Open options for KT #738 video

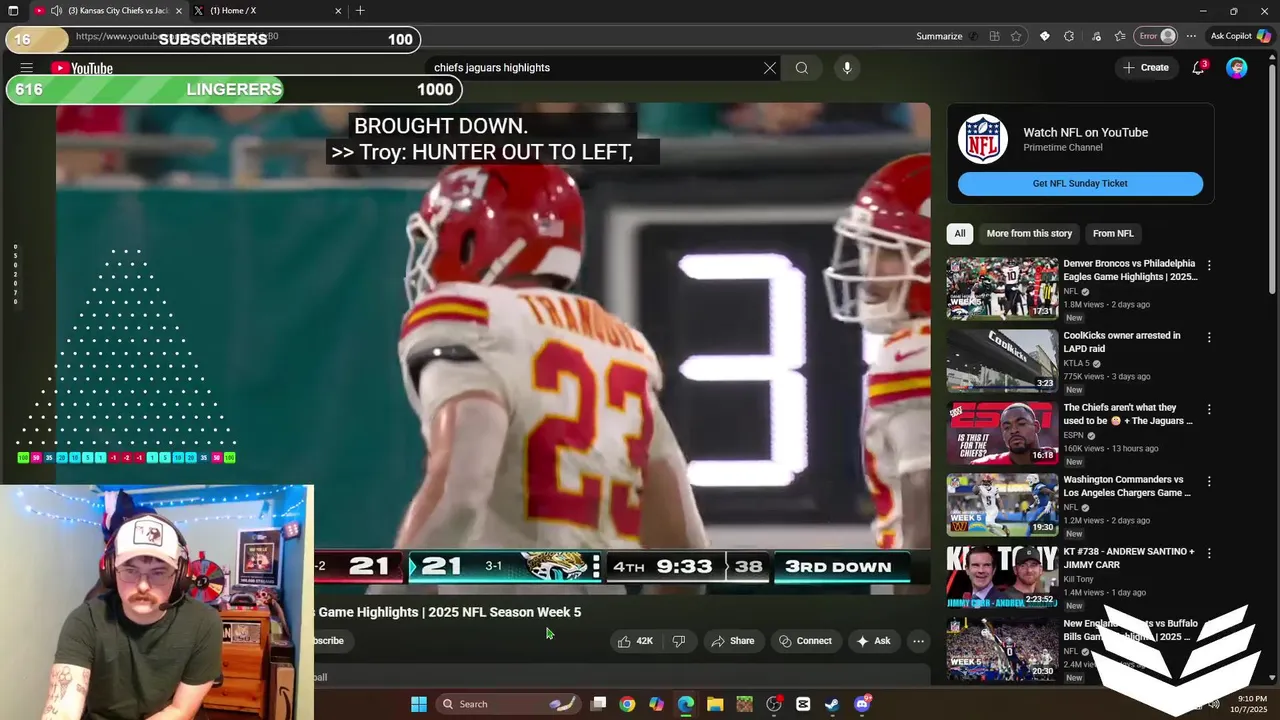point(1209,554)
